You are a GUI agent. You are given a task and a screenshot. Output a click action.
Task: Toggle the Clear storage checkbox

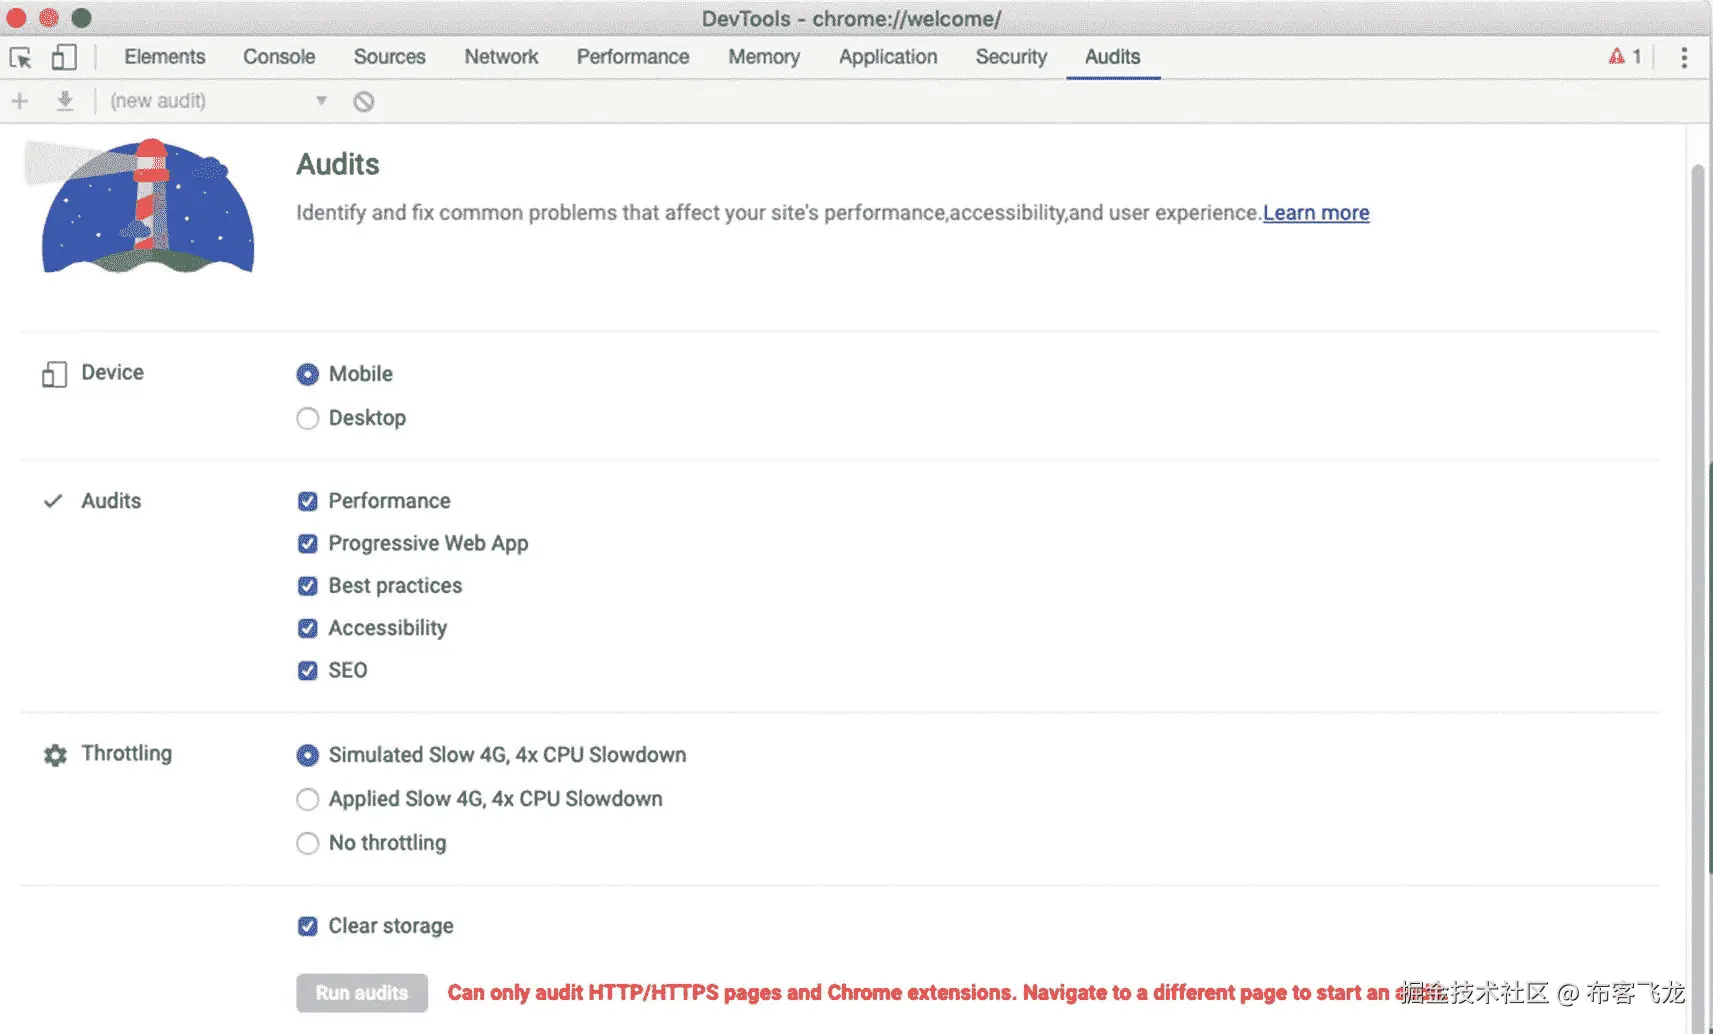tap(308, 926)
